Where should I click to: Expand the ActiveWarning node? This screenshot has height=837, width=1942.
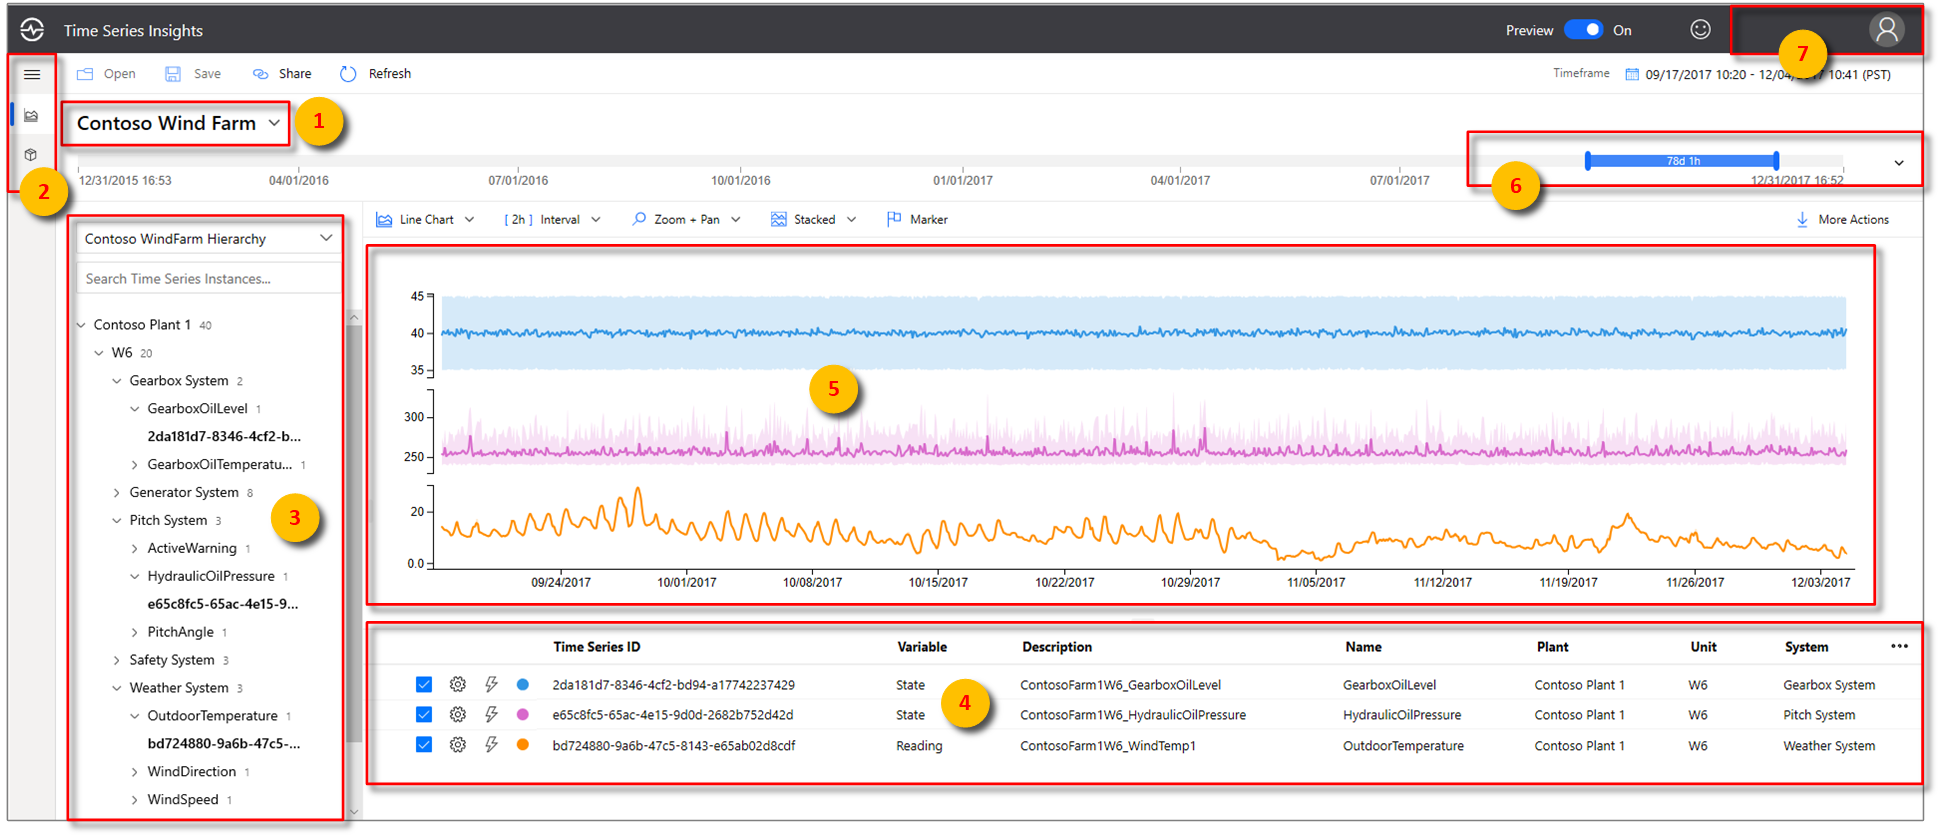[135, 549]
